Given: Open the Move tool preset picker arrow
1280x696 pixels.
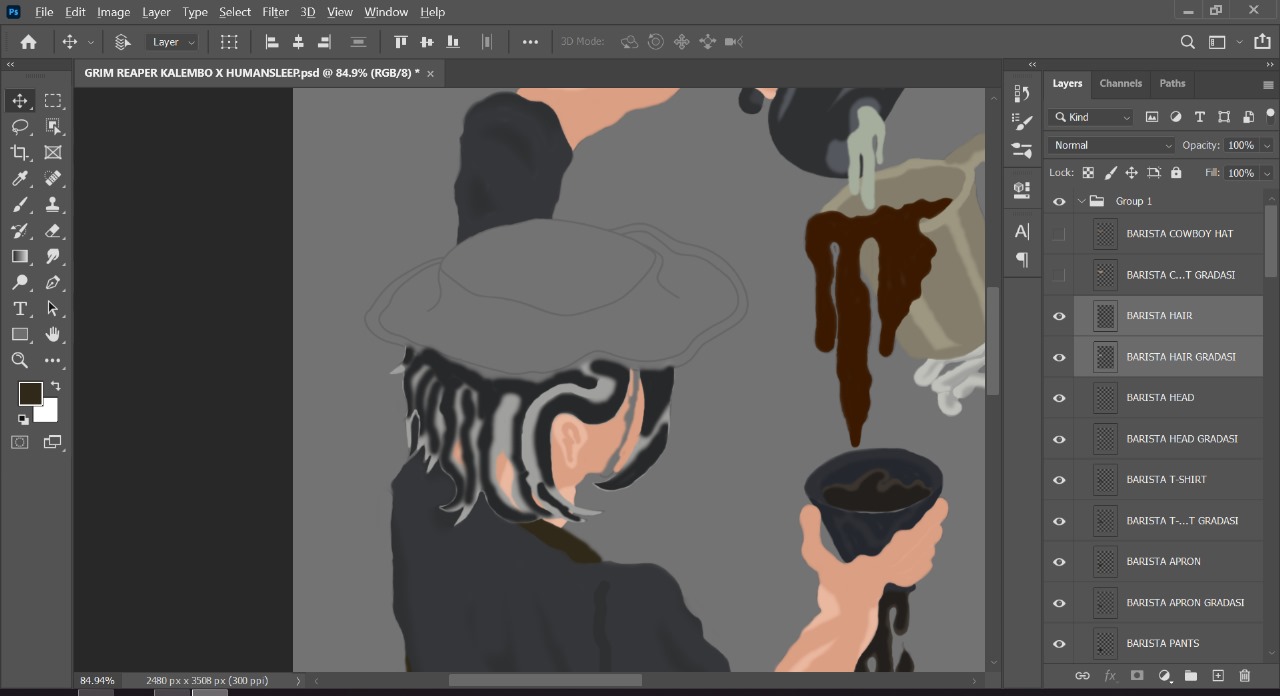Looking at the screenshot, I should pyautogui.click(x=91, y=42).
